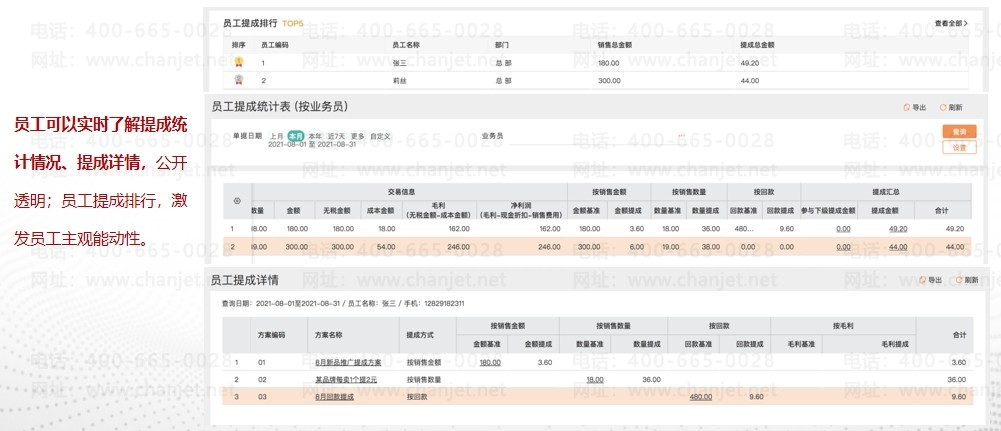Open the 8月新品推广提成方案 plan link

tap(348, 362)
